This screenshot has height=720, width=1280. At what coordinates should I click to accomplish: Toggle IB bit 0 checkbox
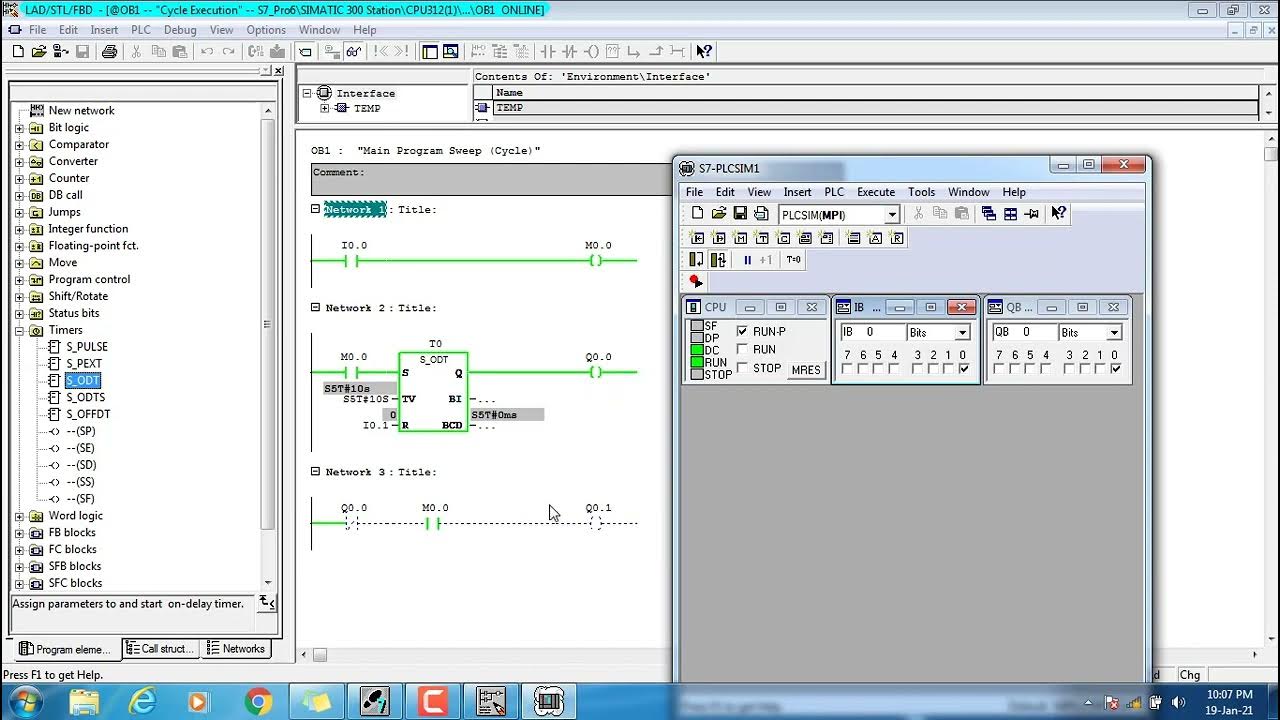[x=963, y=369]
